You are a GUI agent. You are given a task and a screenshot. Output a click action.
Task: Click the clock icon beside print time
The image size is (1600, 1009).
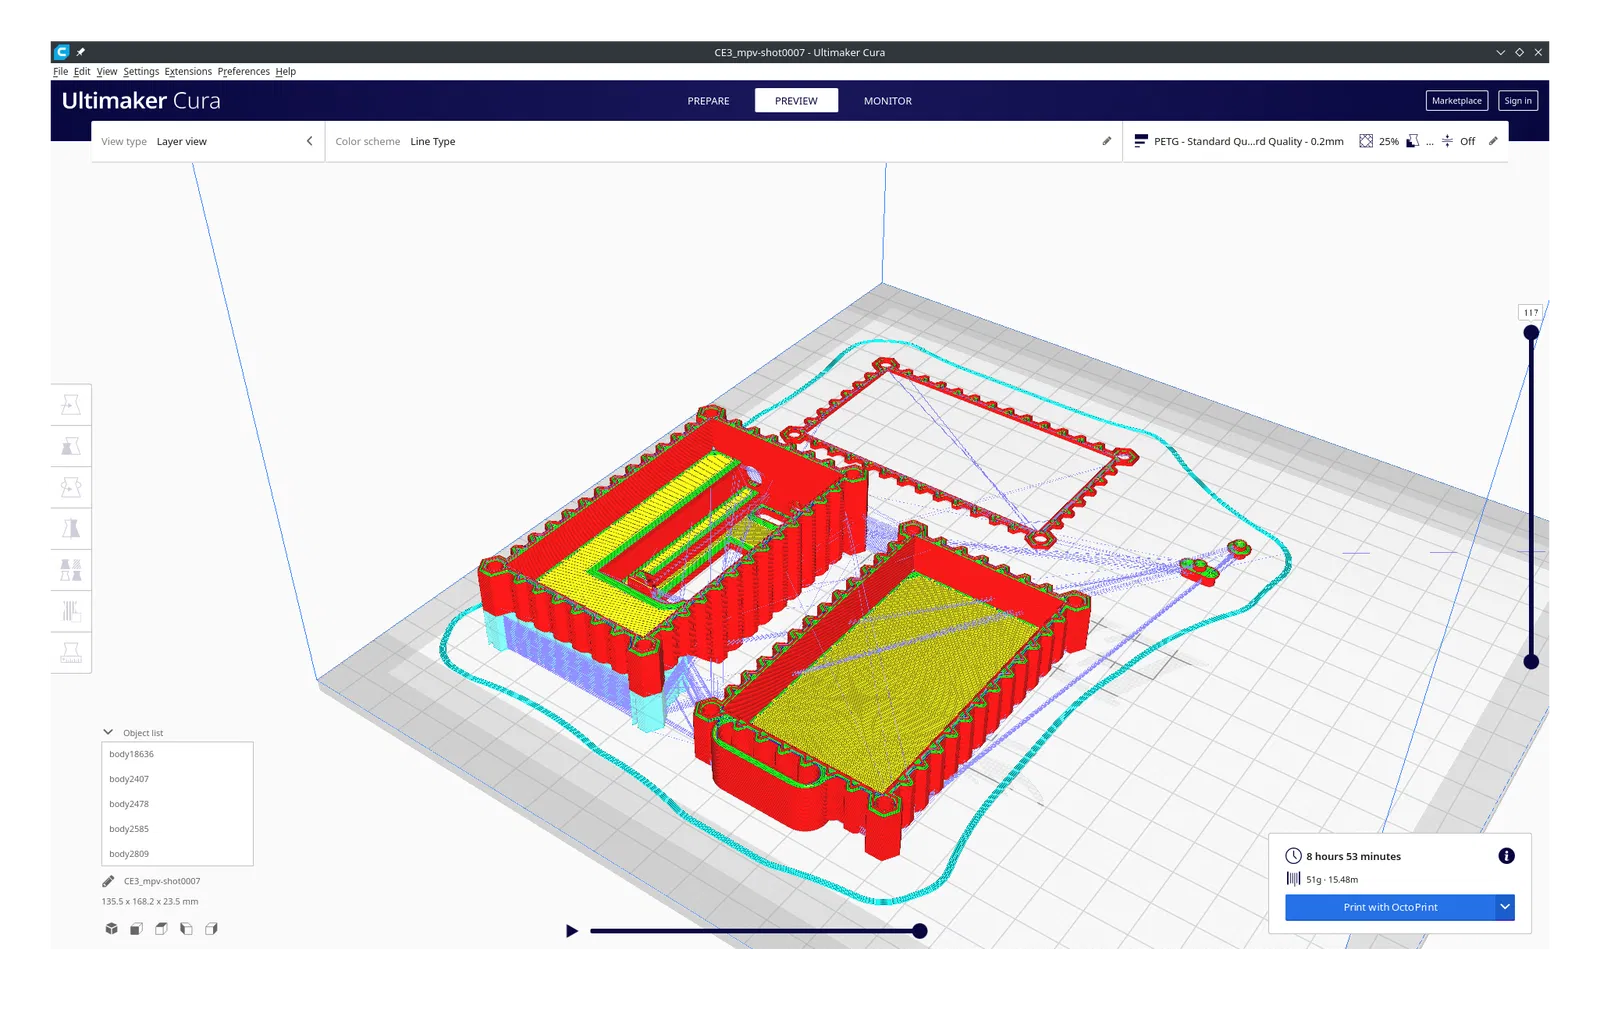(1293, 856)
